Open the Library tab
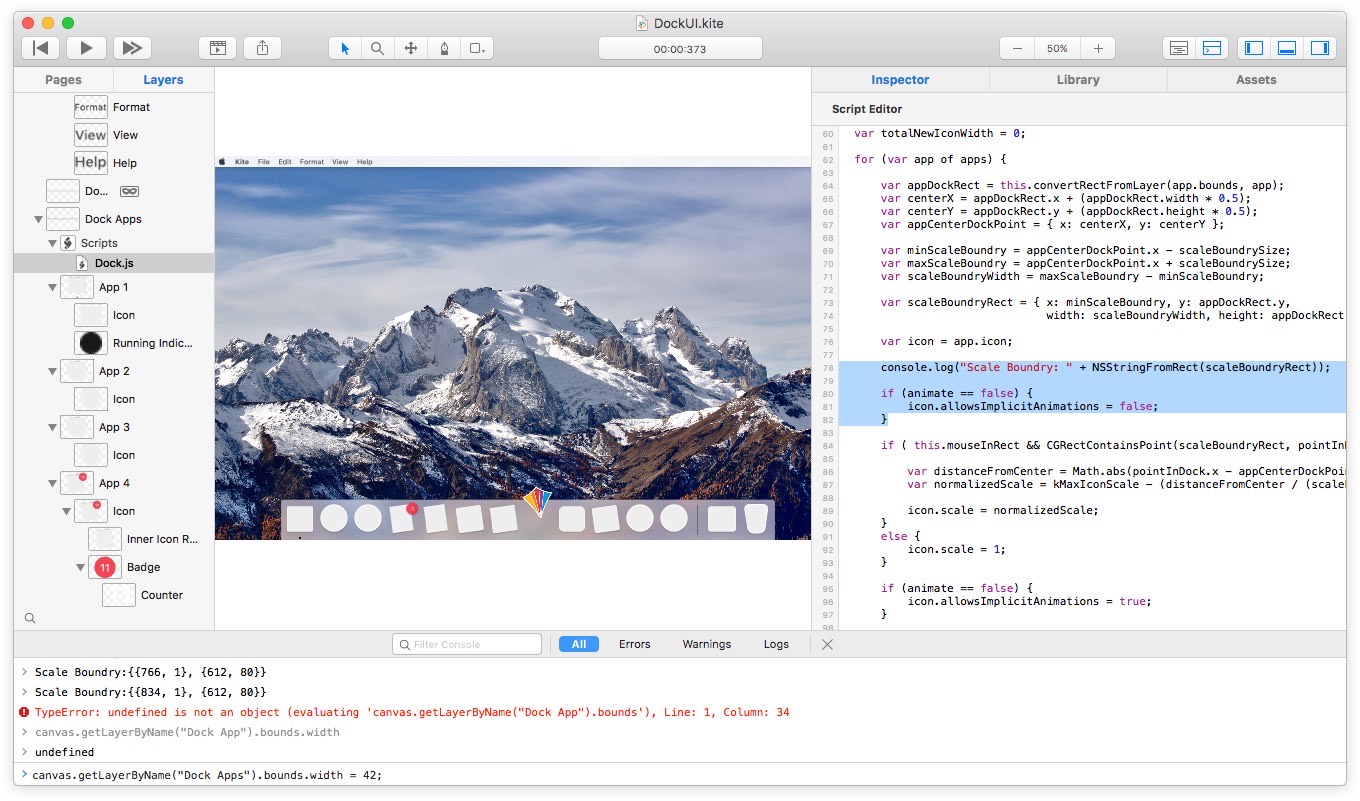The width and height of the screenshot is (1360, 801). pyautogui.click(x=1078, y=80)
